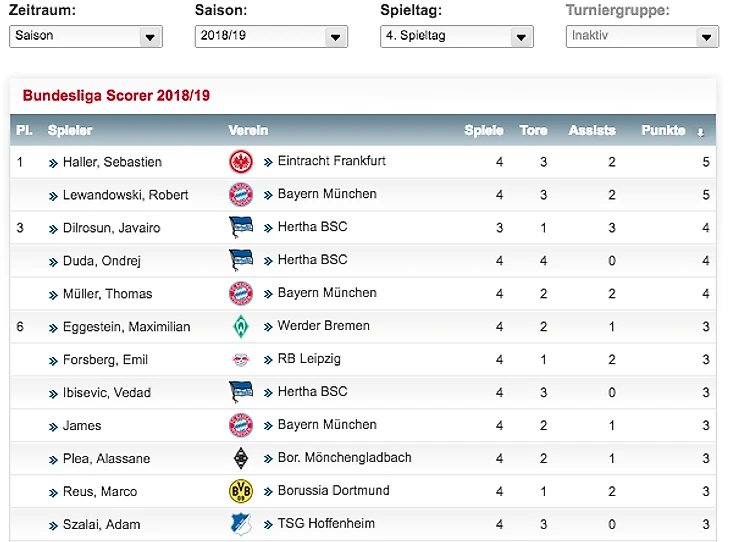The width and height of the screenshot is (730, 542).
Task: Click the Werder Bremen diamond logo
Action: [241, 327]
